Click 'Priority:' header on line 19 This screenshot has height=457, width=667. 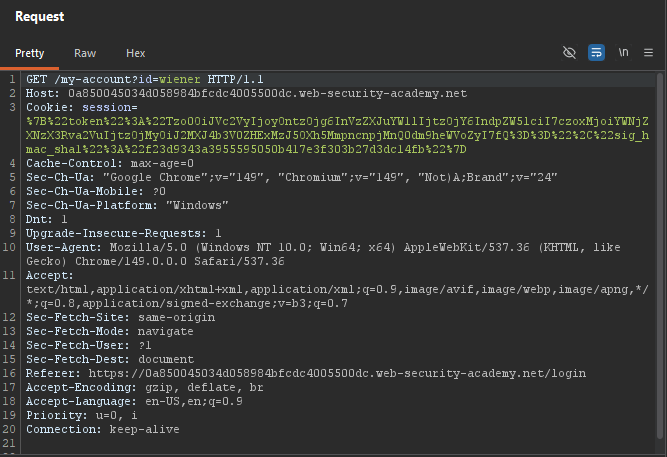point(57,415)
